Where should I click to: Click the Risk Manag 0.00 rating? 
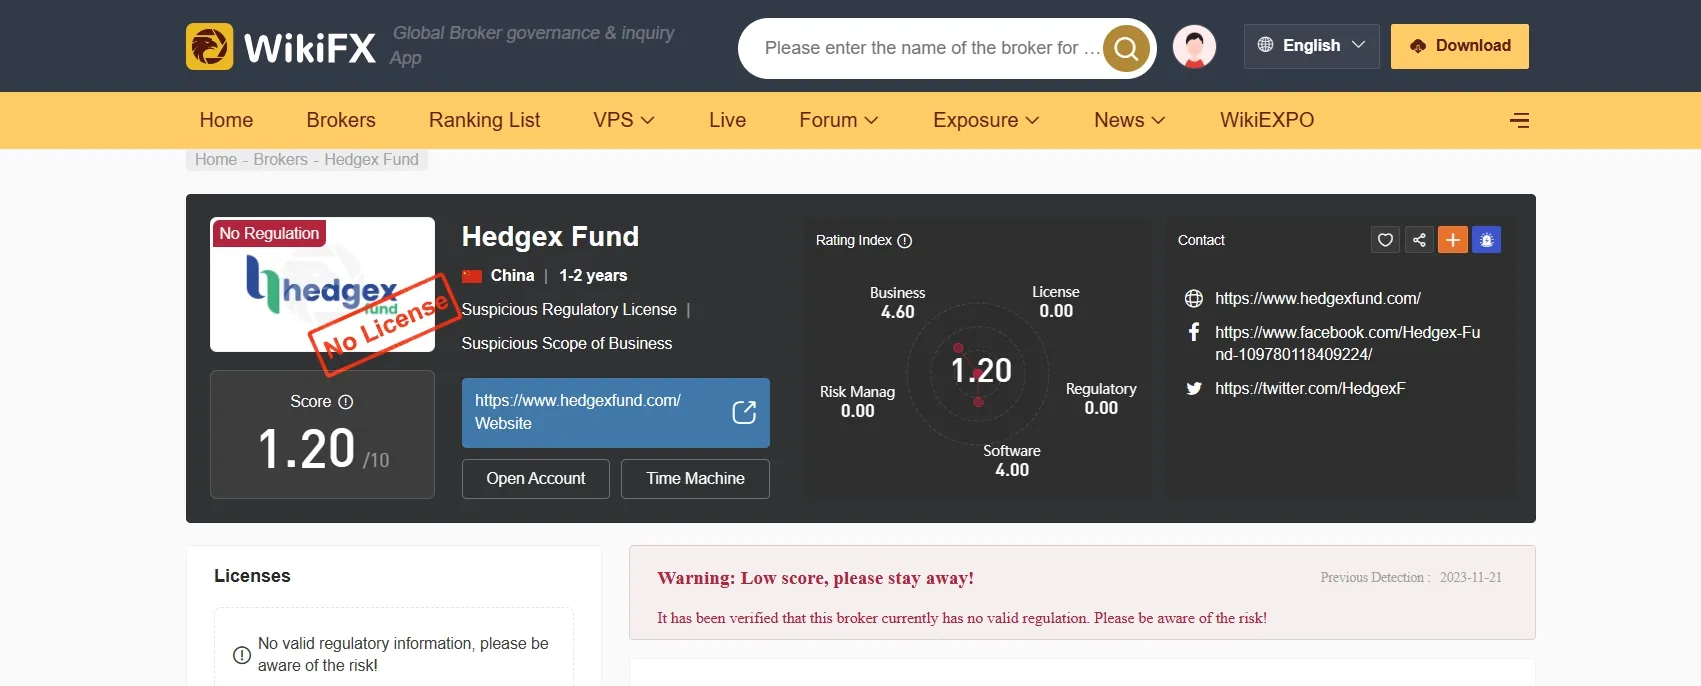click(x=857, y=401)
